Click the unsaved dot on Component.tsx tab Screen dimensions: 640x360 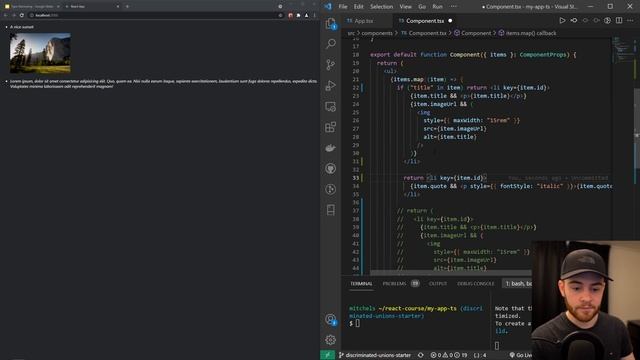point(450,20)
